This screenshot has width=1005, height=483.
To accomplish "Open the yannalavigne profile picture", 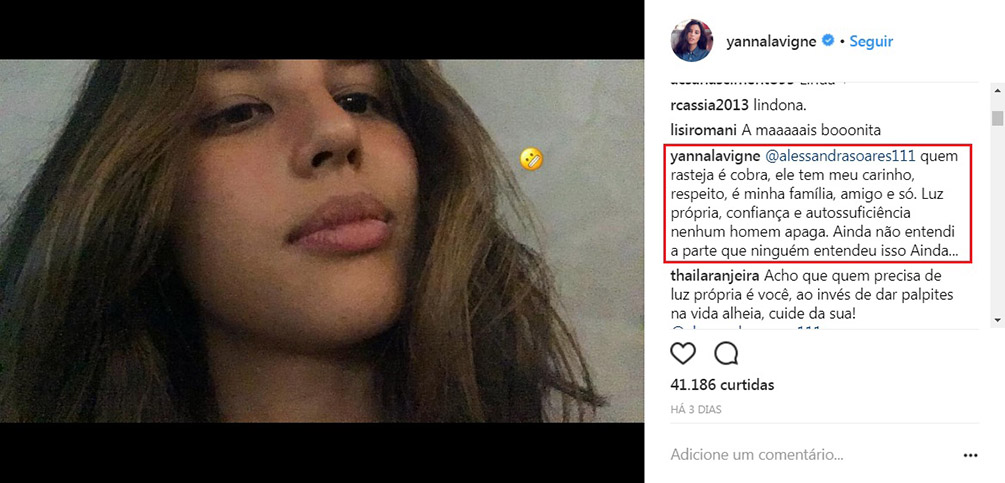I will tap(690, 41).
